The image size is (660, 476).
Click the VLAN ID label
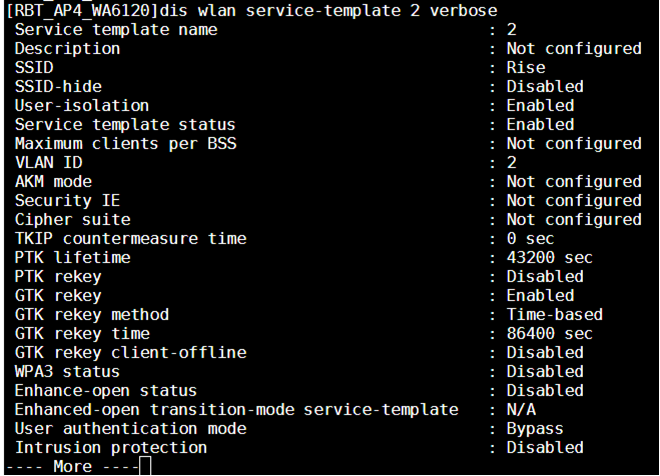(x=48, y=162)
